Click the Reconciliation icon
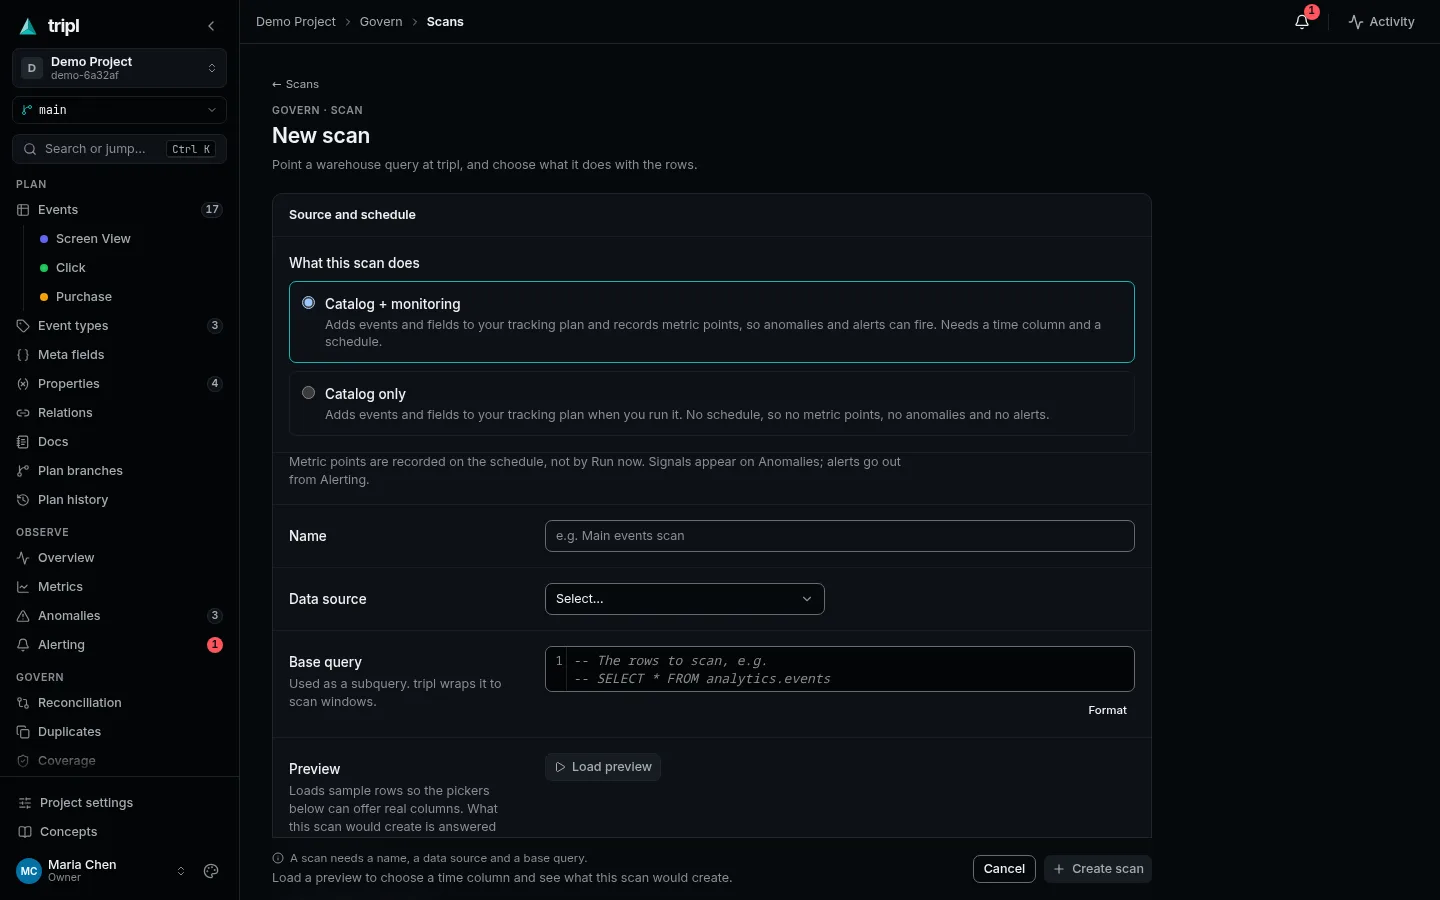This screenshot has height=900, width=1440. [23, 703]
